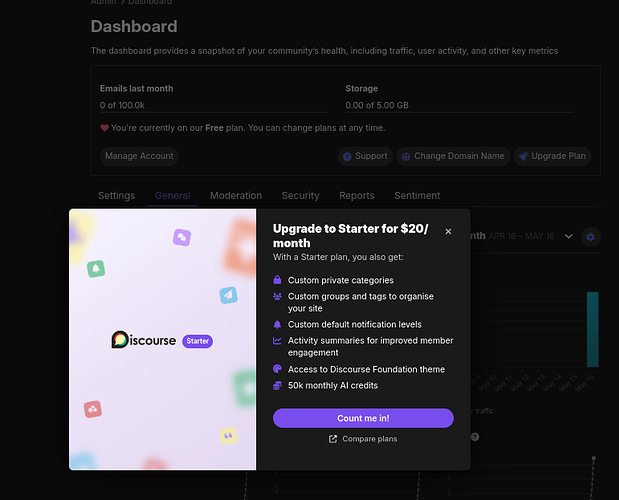Image resolution: width=619 pixels, height=500 pixels.
Task: Click the external link icon beside Compare plans
Action: (333, 439)
